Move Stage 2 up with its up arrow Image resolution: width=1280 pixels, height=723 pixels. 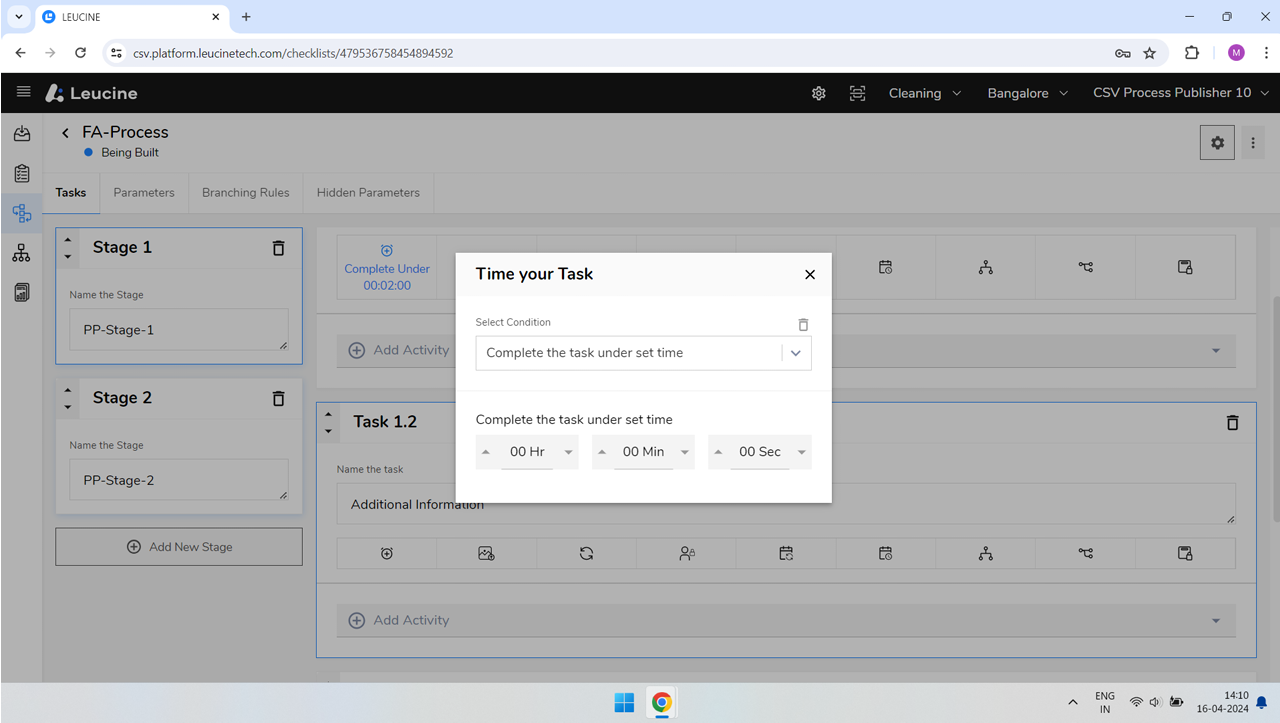coord(68,390)
